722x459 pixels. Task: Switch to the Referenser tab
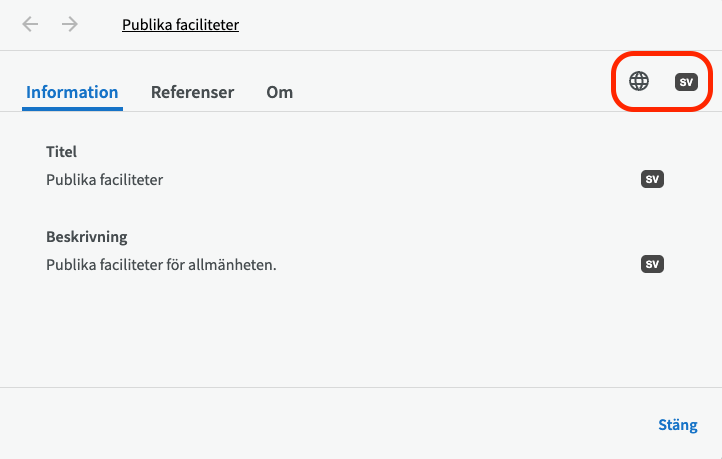(x=192, y=92)
